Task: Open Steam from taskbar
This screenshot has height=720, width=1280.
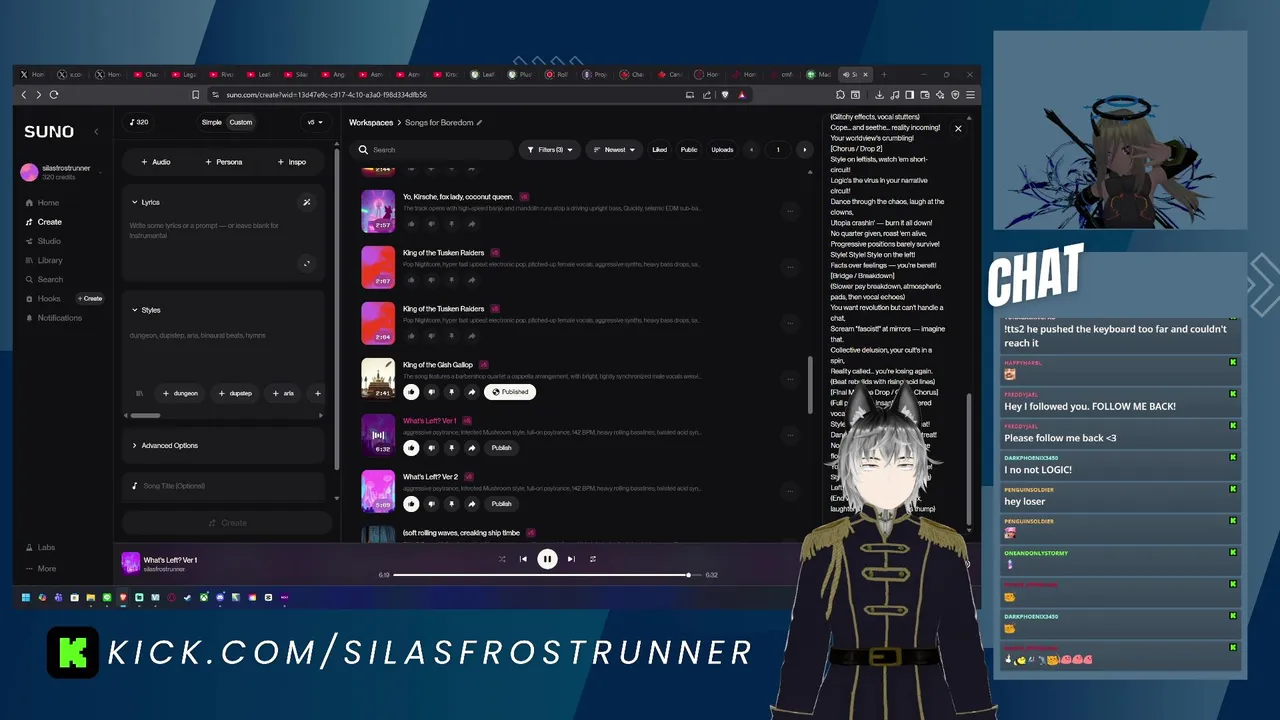Action: pyautogui.click(x=187, y=598)
